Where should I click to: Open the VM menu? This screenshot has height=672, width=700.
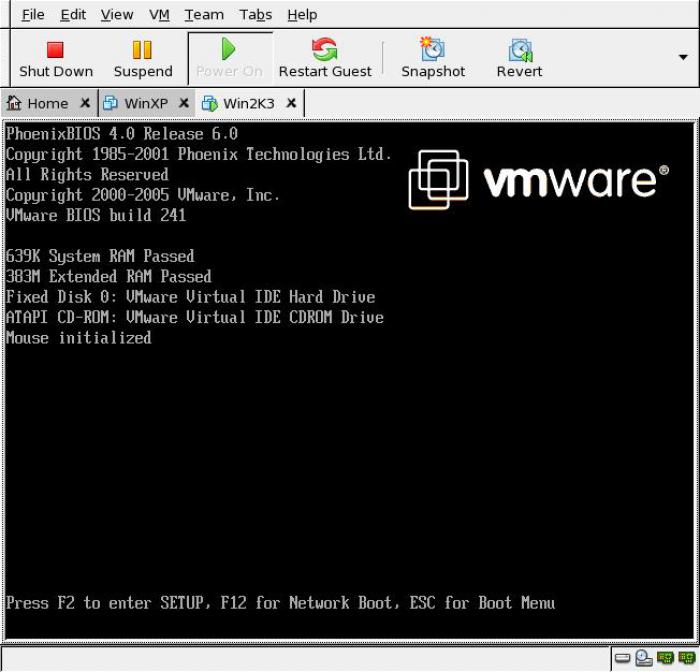(159, 15)
